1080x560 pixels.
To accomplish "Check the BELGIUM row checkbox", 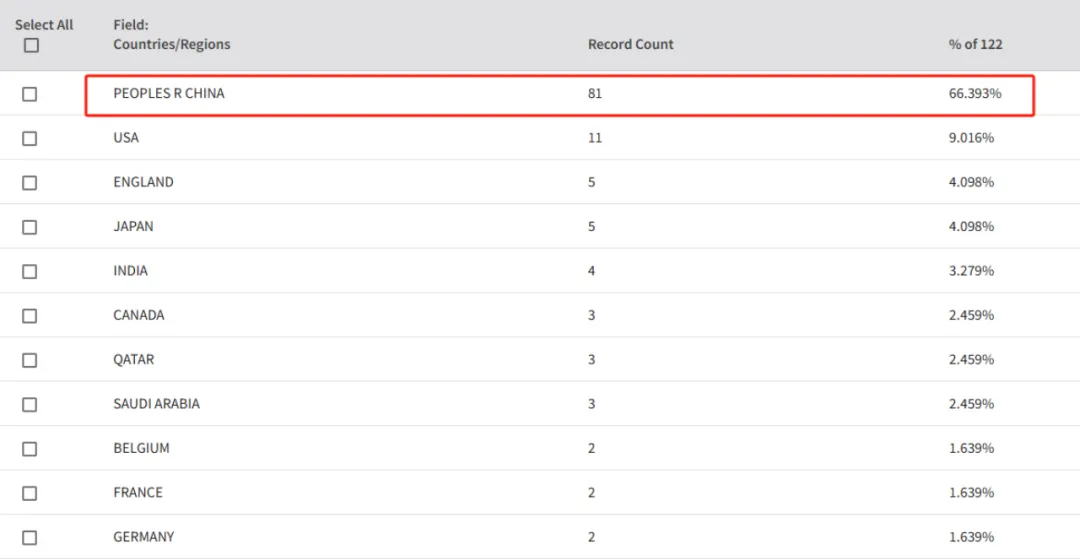I will 30,449.
